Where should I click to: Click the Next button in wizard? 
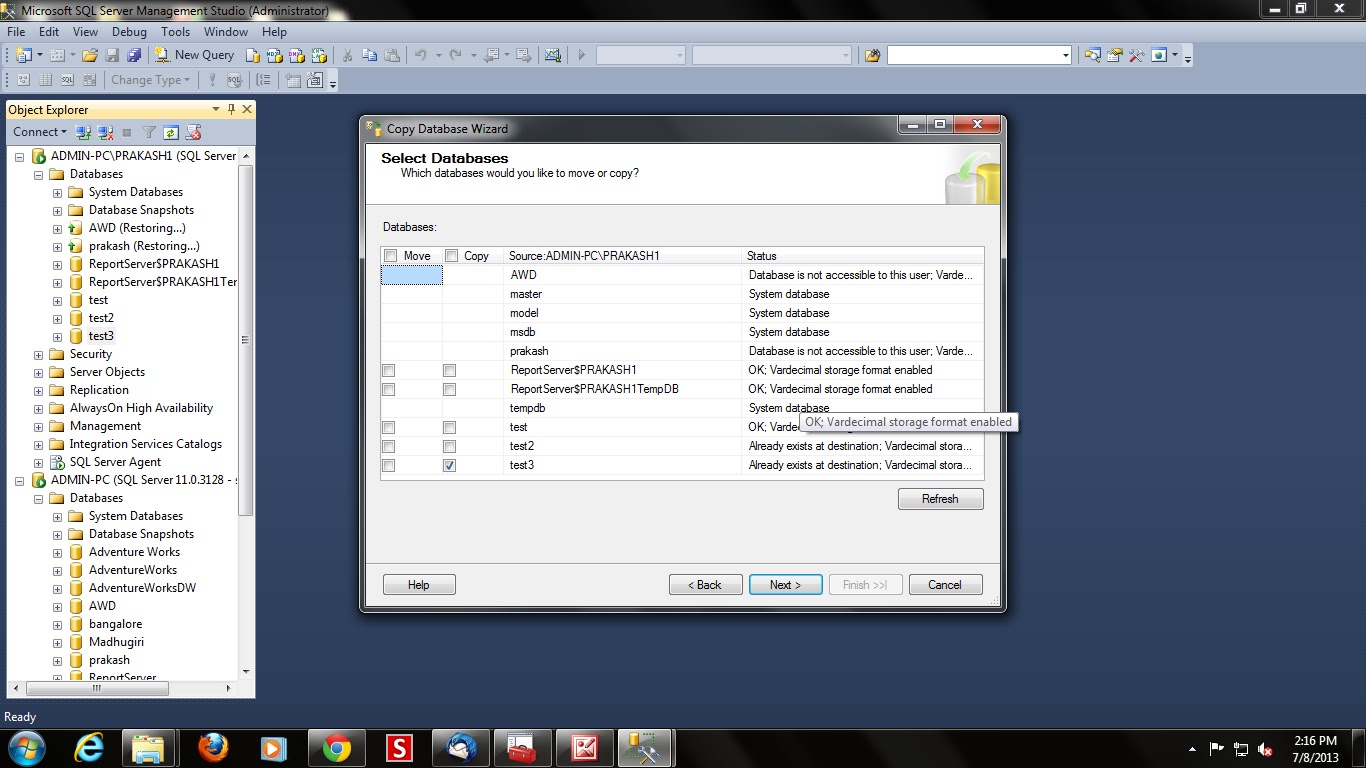tap(786, 585)
